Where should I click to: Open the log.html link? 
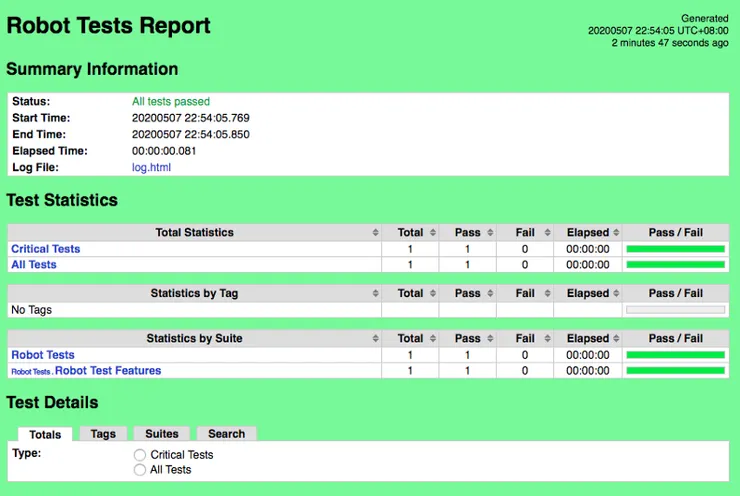tap(151, 167)
